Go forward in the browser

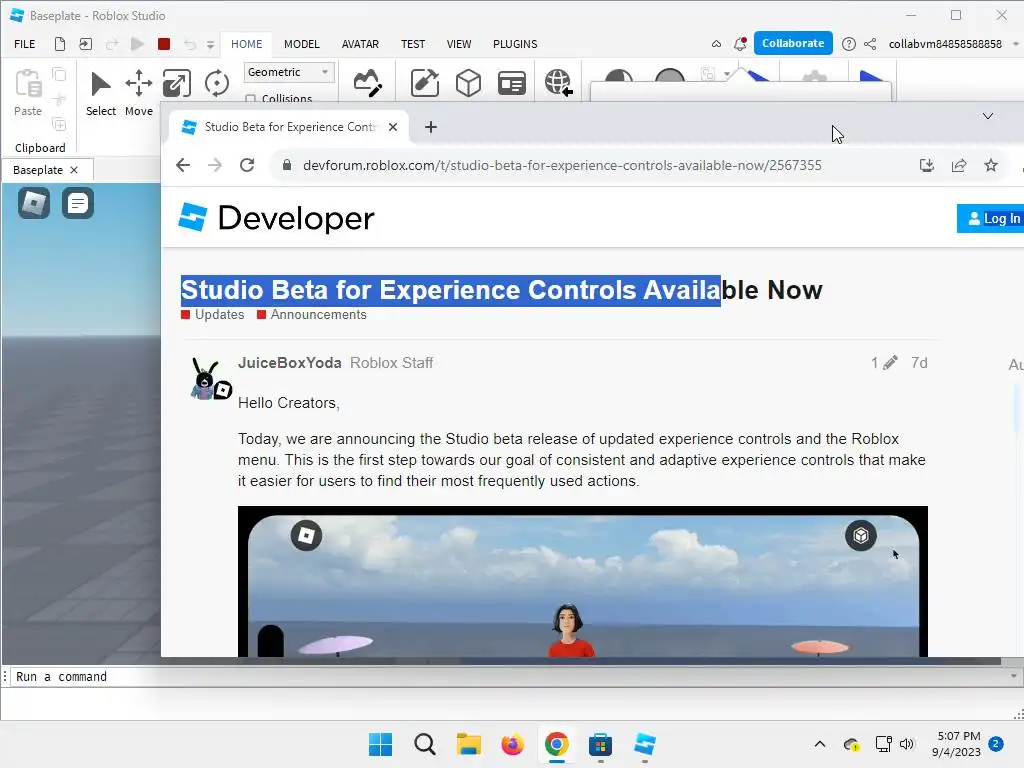pyautogui.click(x=215, y=165)
